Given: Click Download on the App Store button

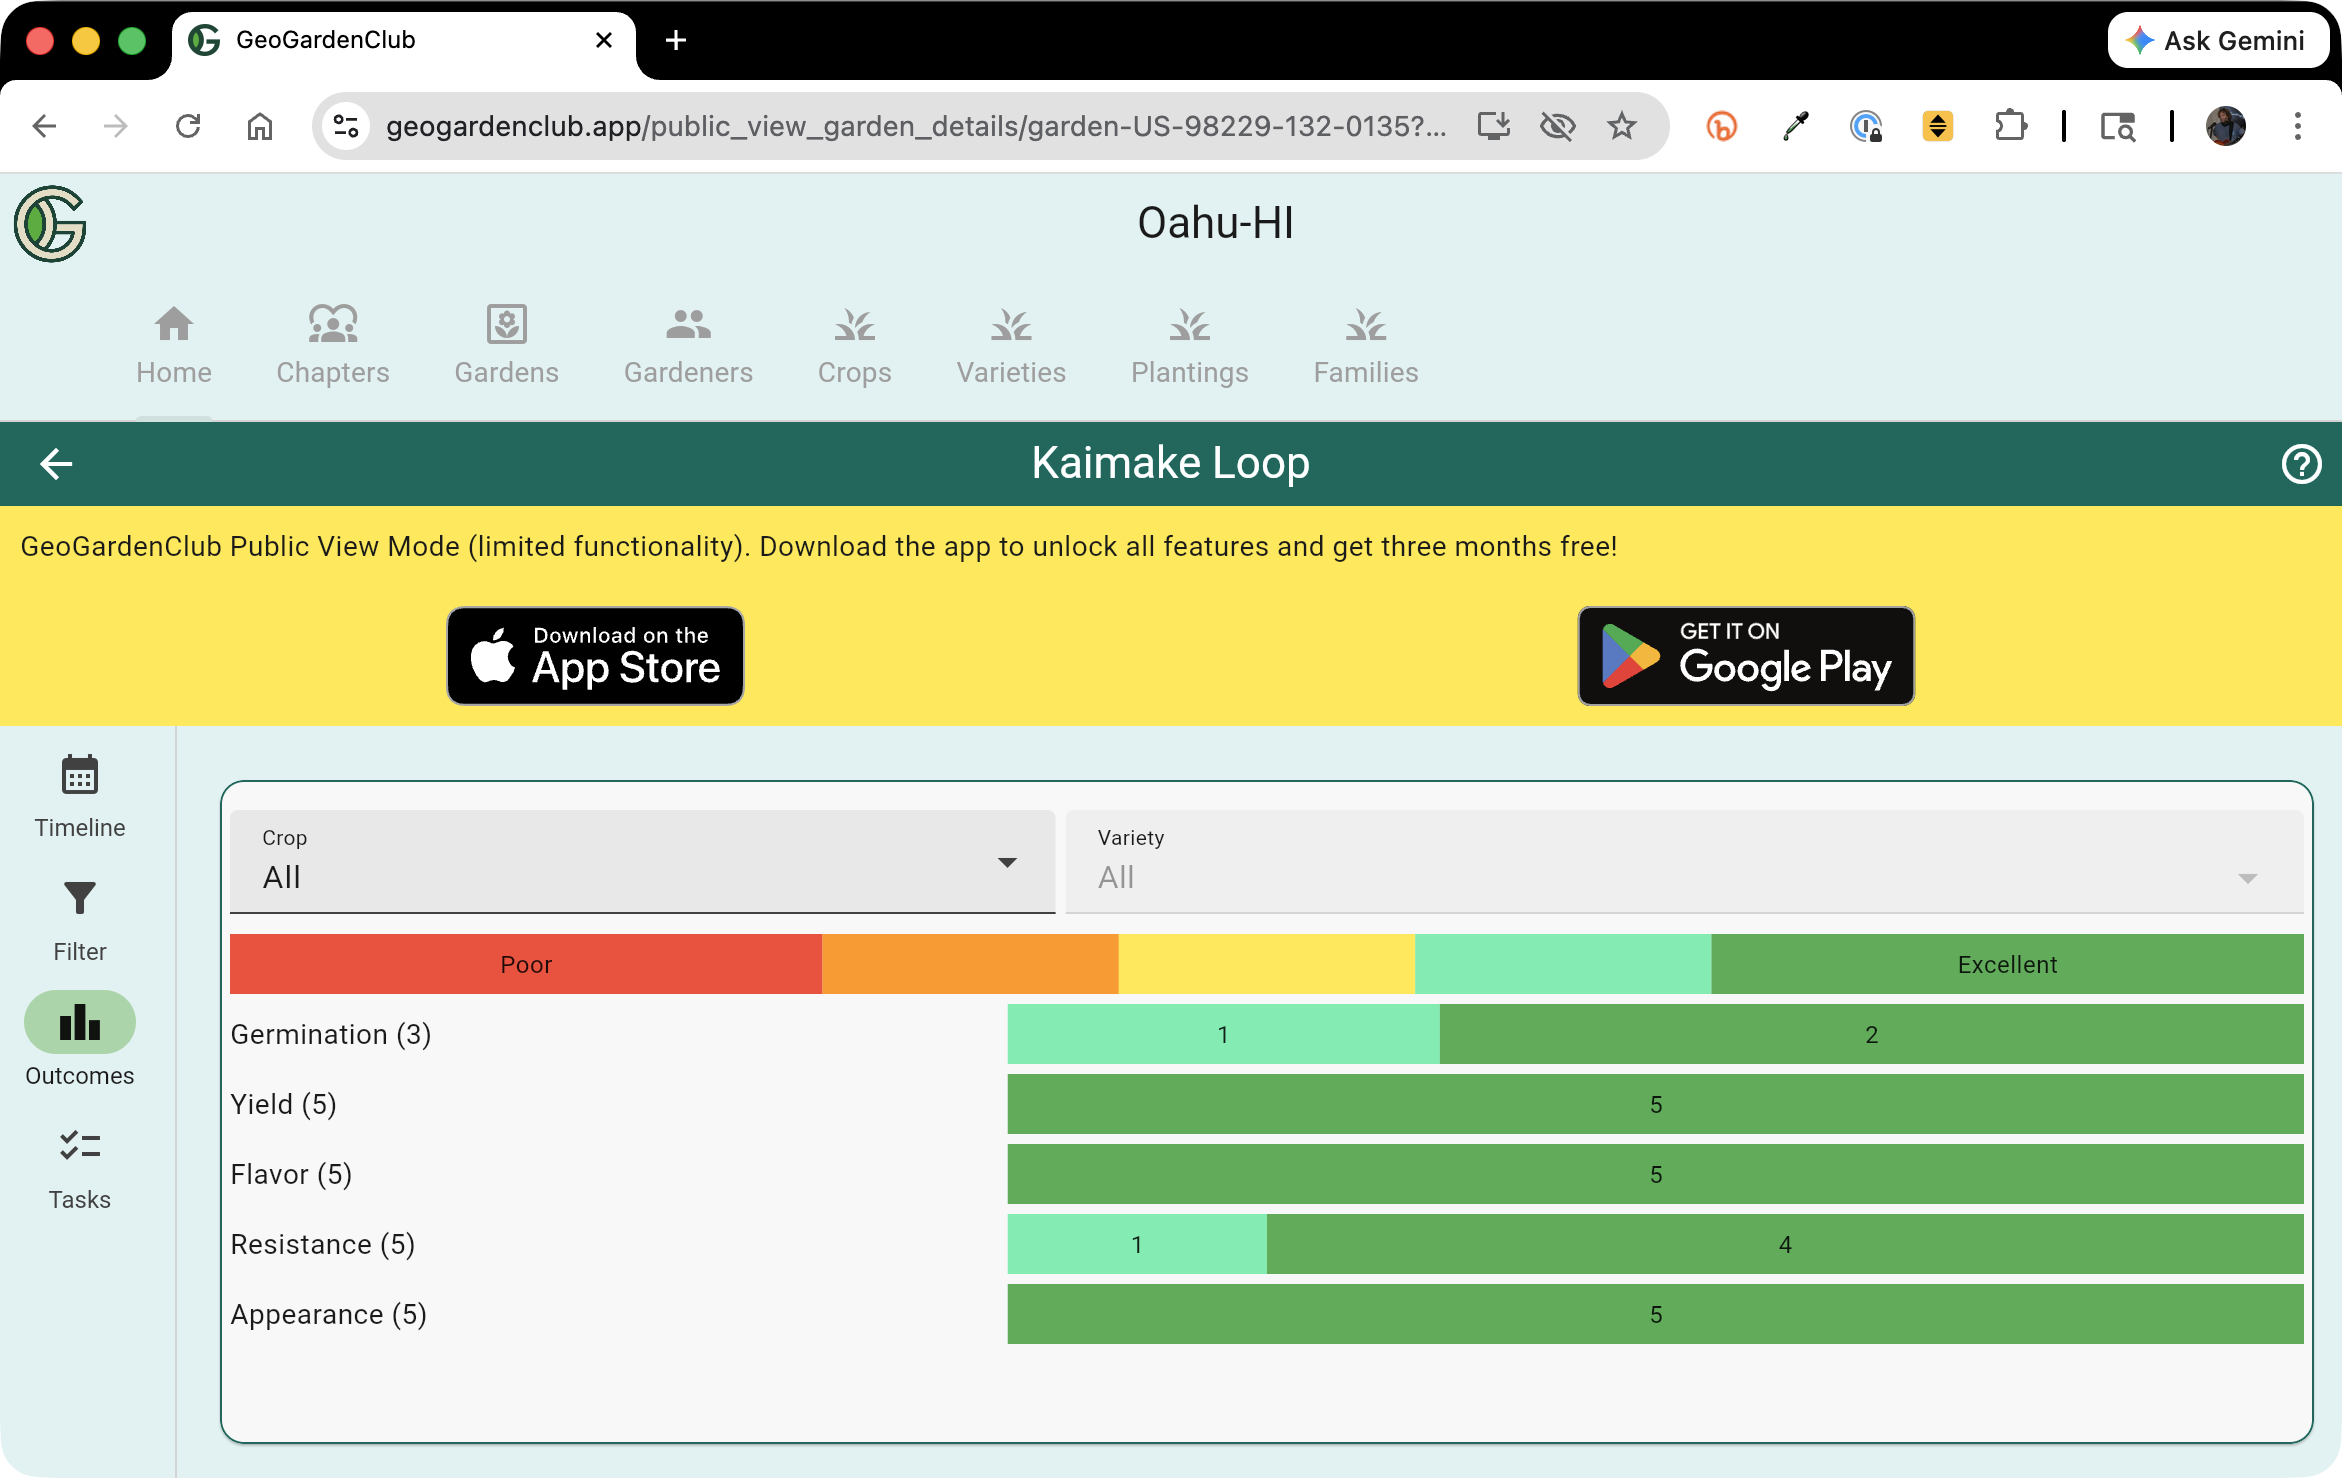Looking at the screenshot, I should click(x=595, y=656).
